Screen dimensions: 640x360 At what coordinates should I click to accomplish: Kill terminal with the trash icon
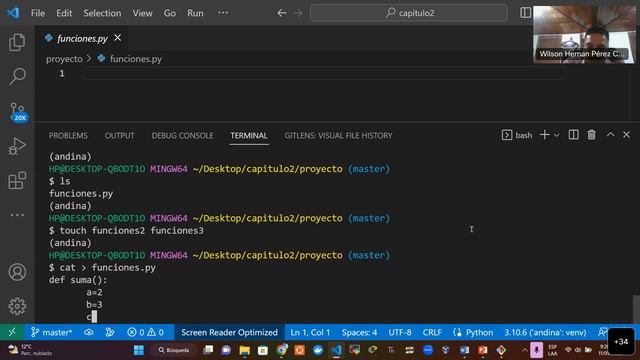pos(591,135)
